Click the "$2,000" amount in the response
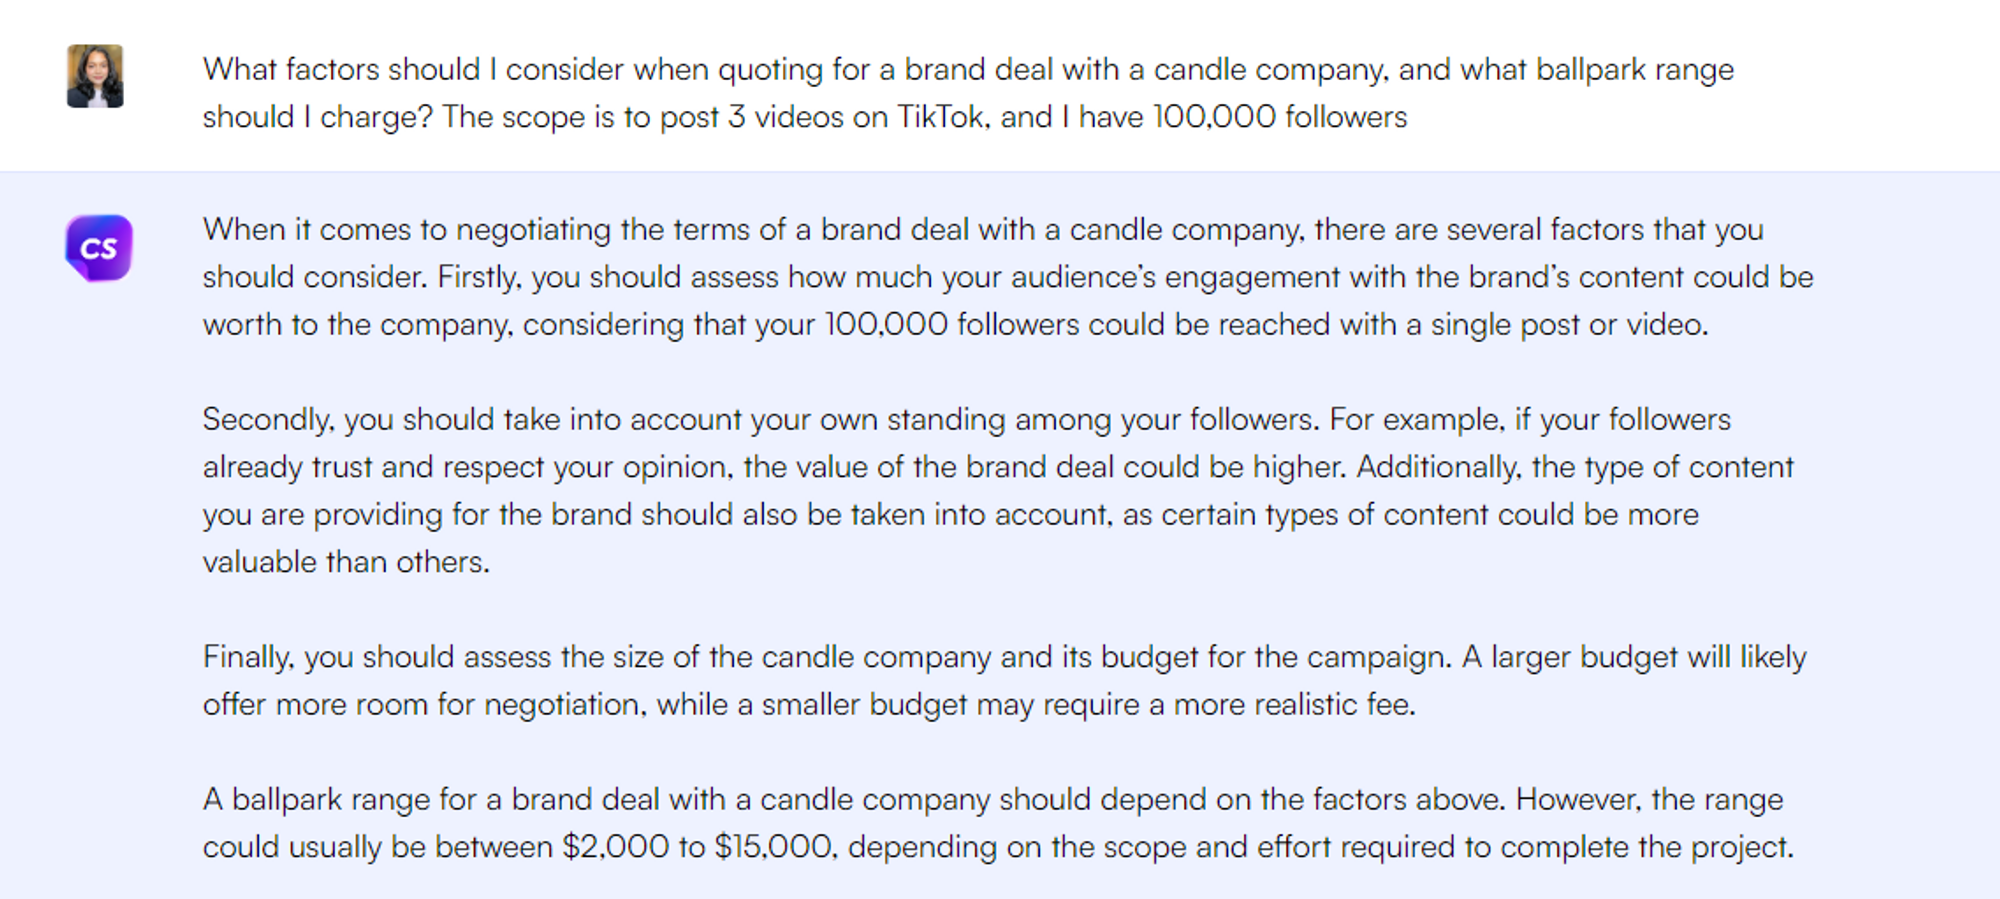 pyautogui.click(x=615, y=847)
